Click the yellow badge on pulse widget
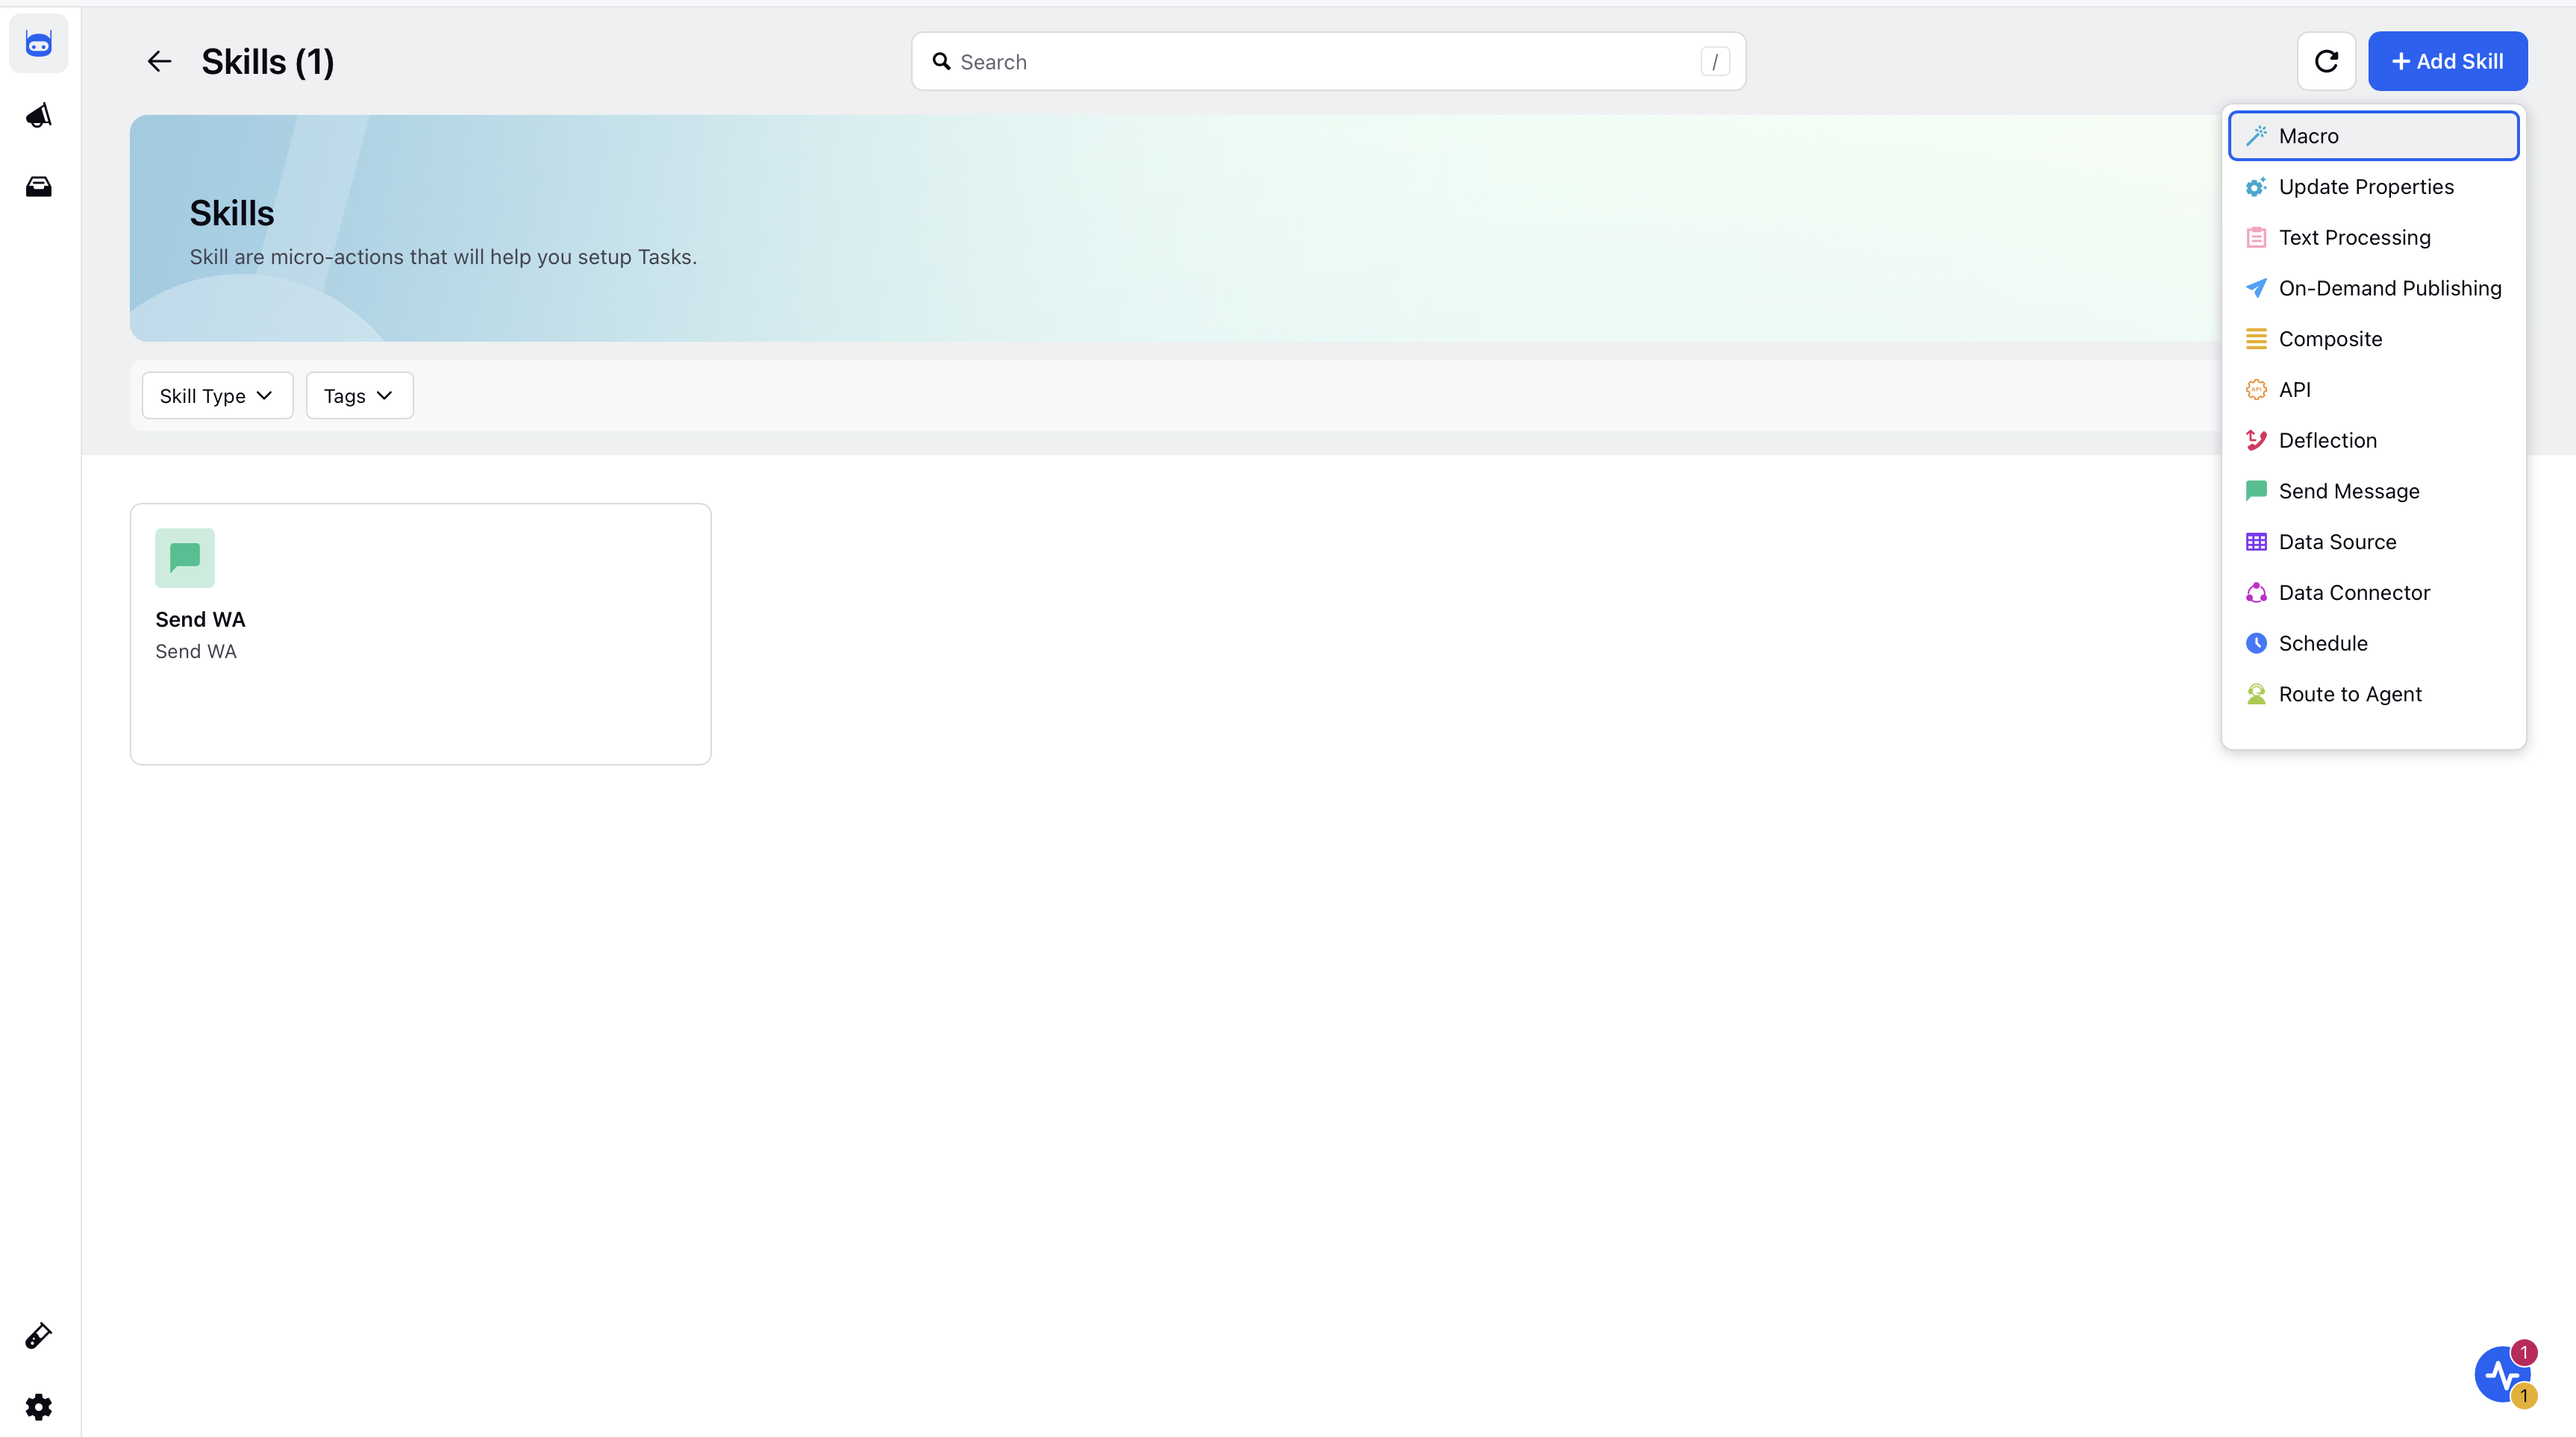Image resolution: width=2576 pixels, height=1437 pixels. pos(2524,1396)
